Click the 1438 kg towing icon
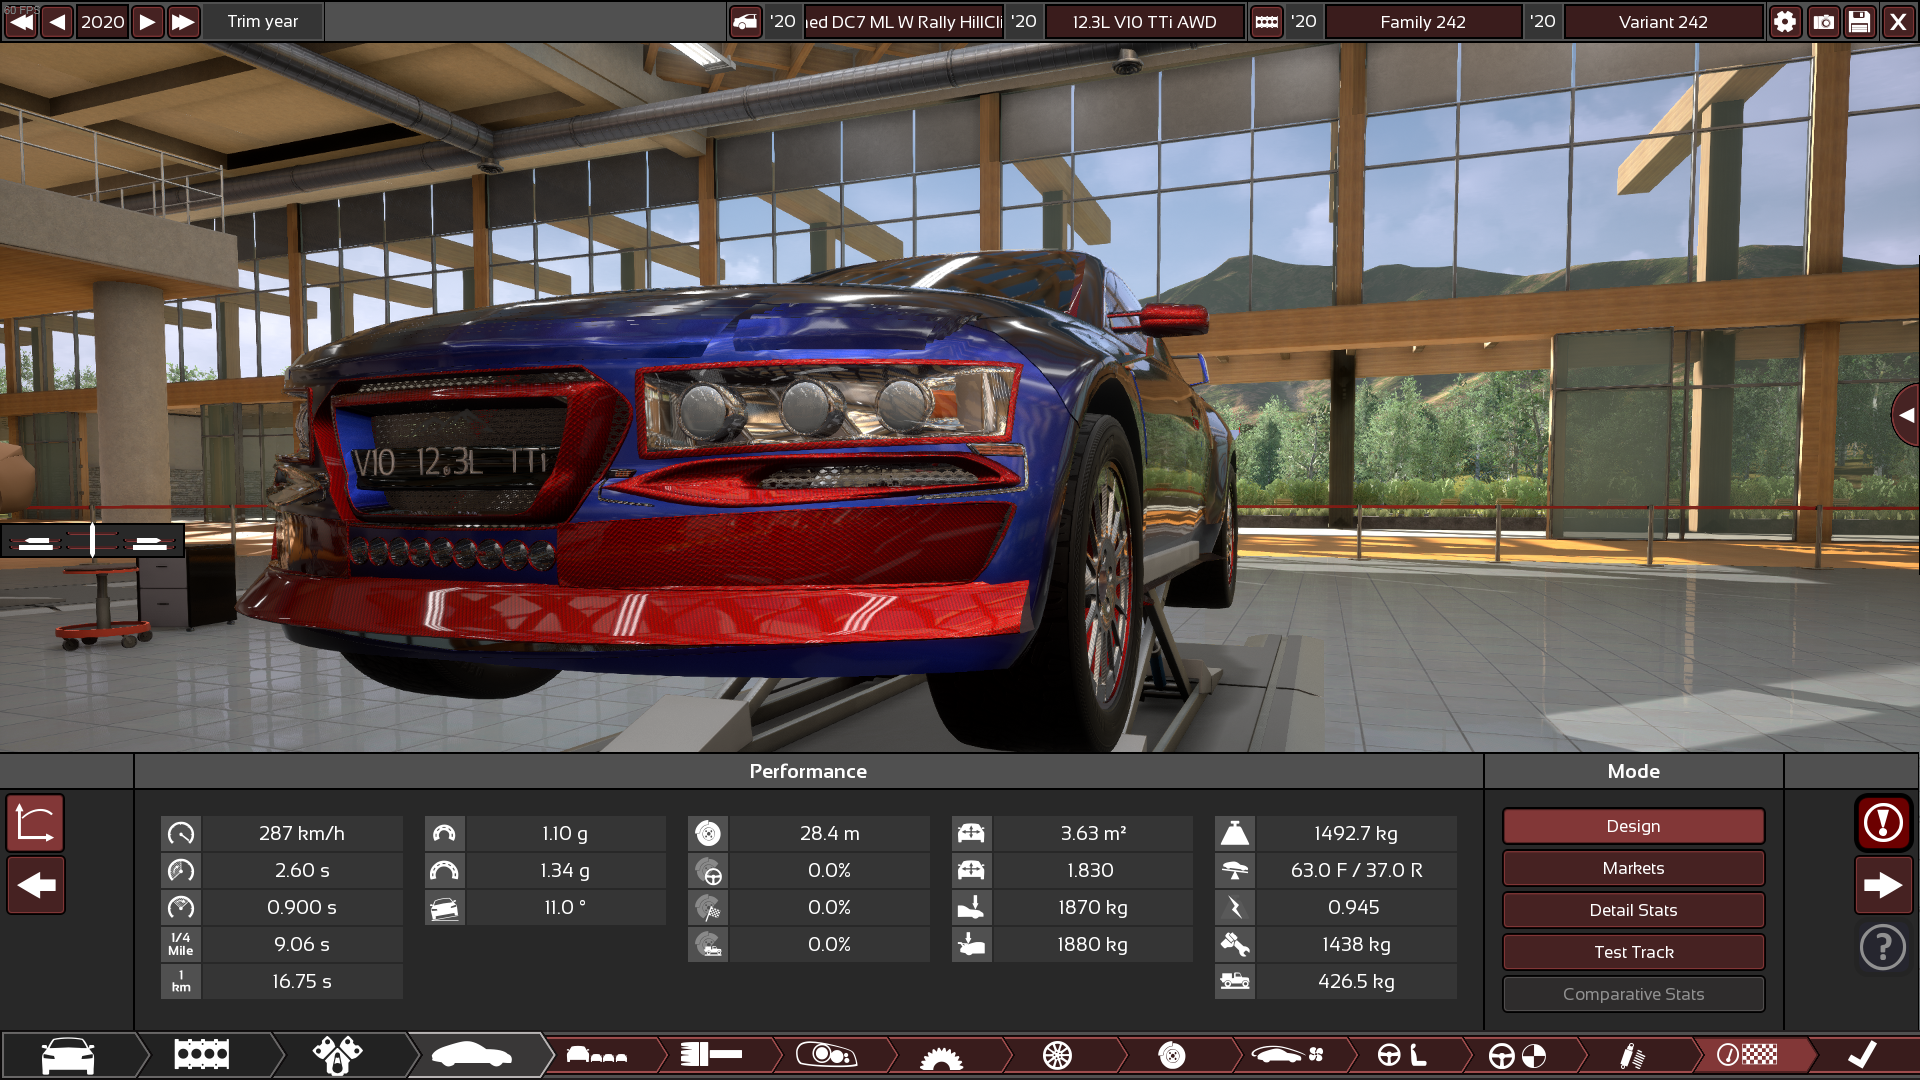This screenshot has width=1920, height=1080. 1235,944
